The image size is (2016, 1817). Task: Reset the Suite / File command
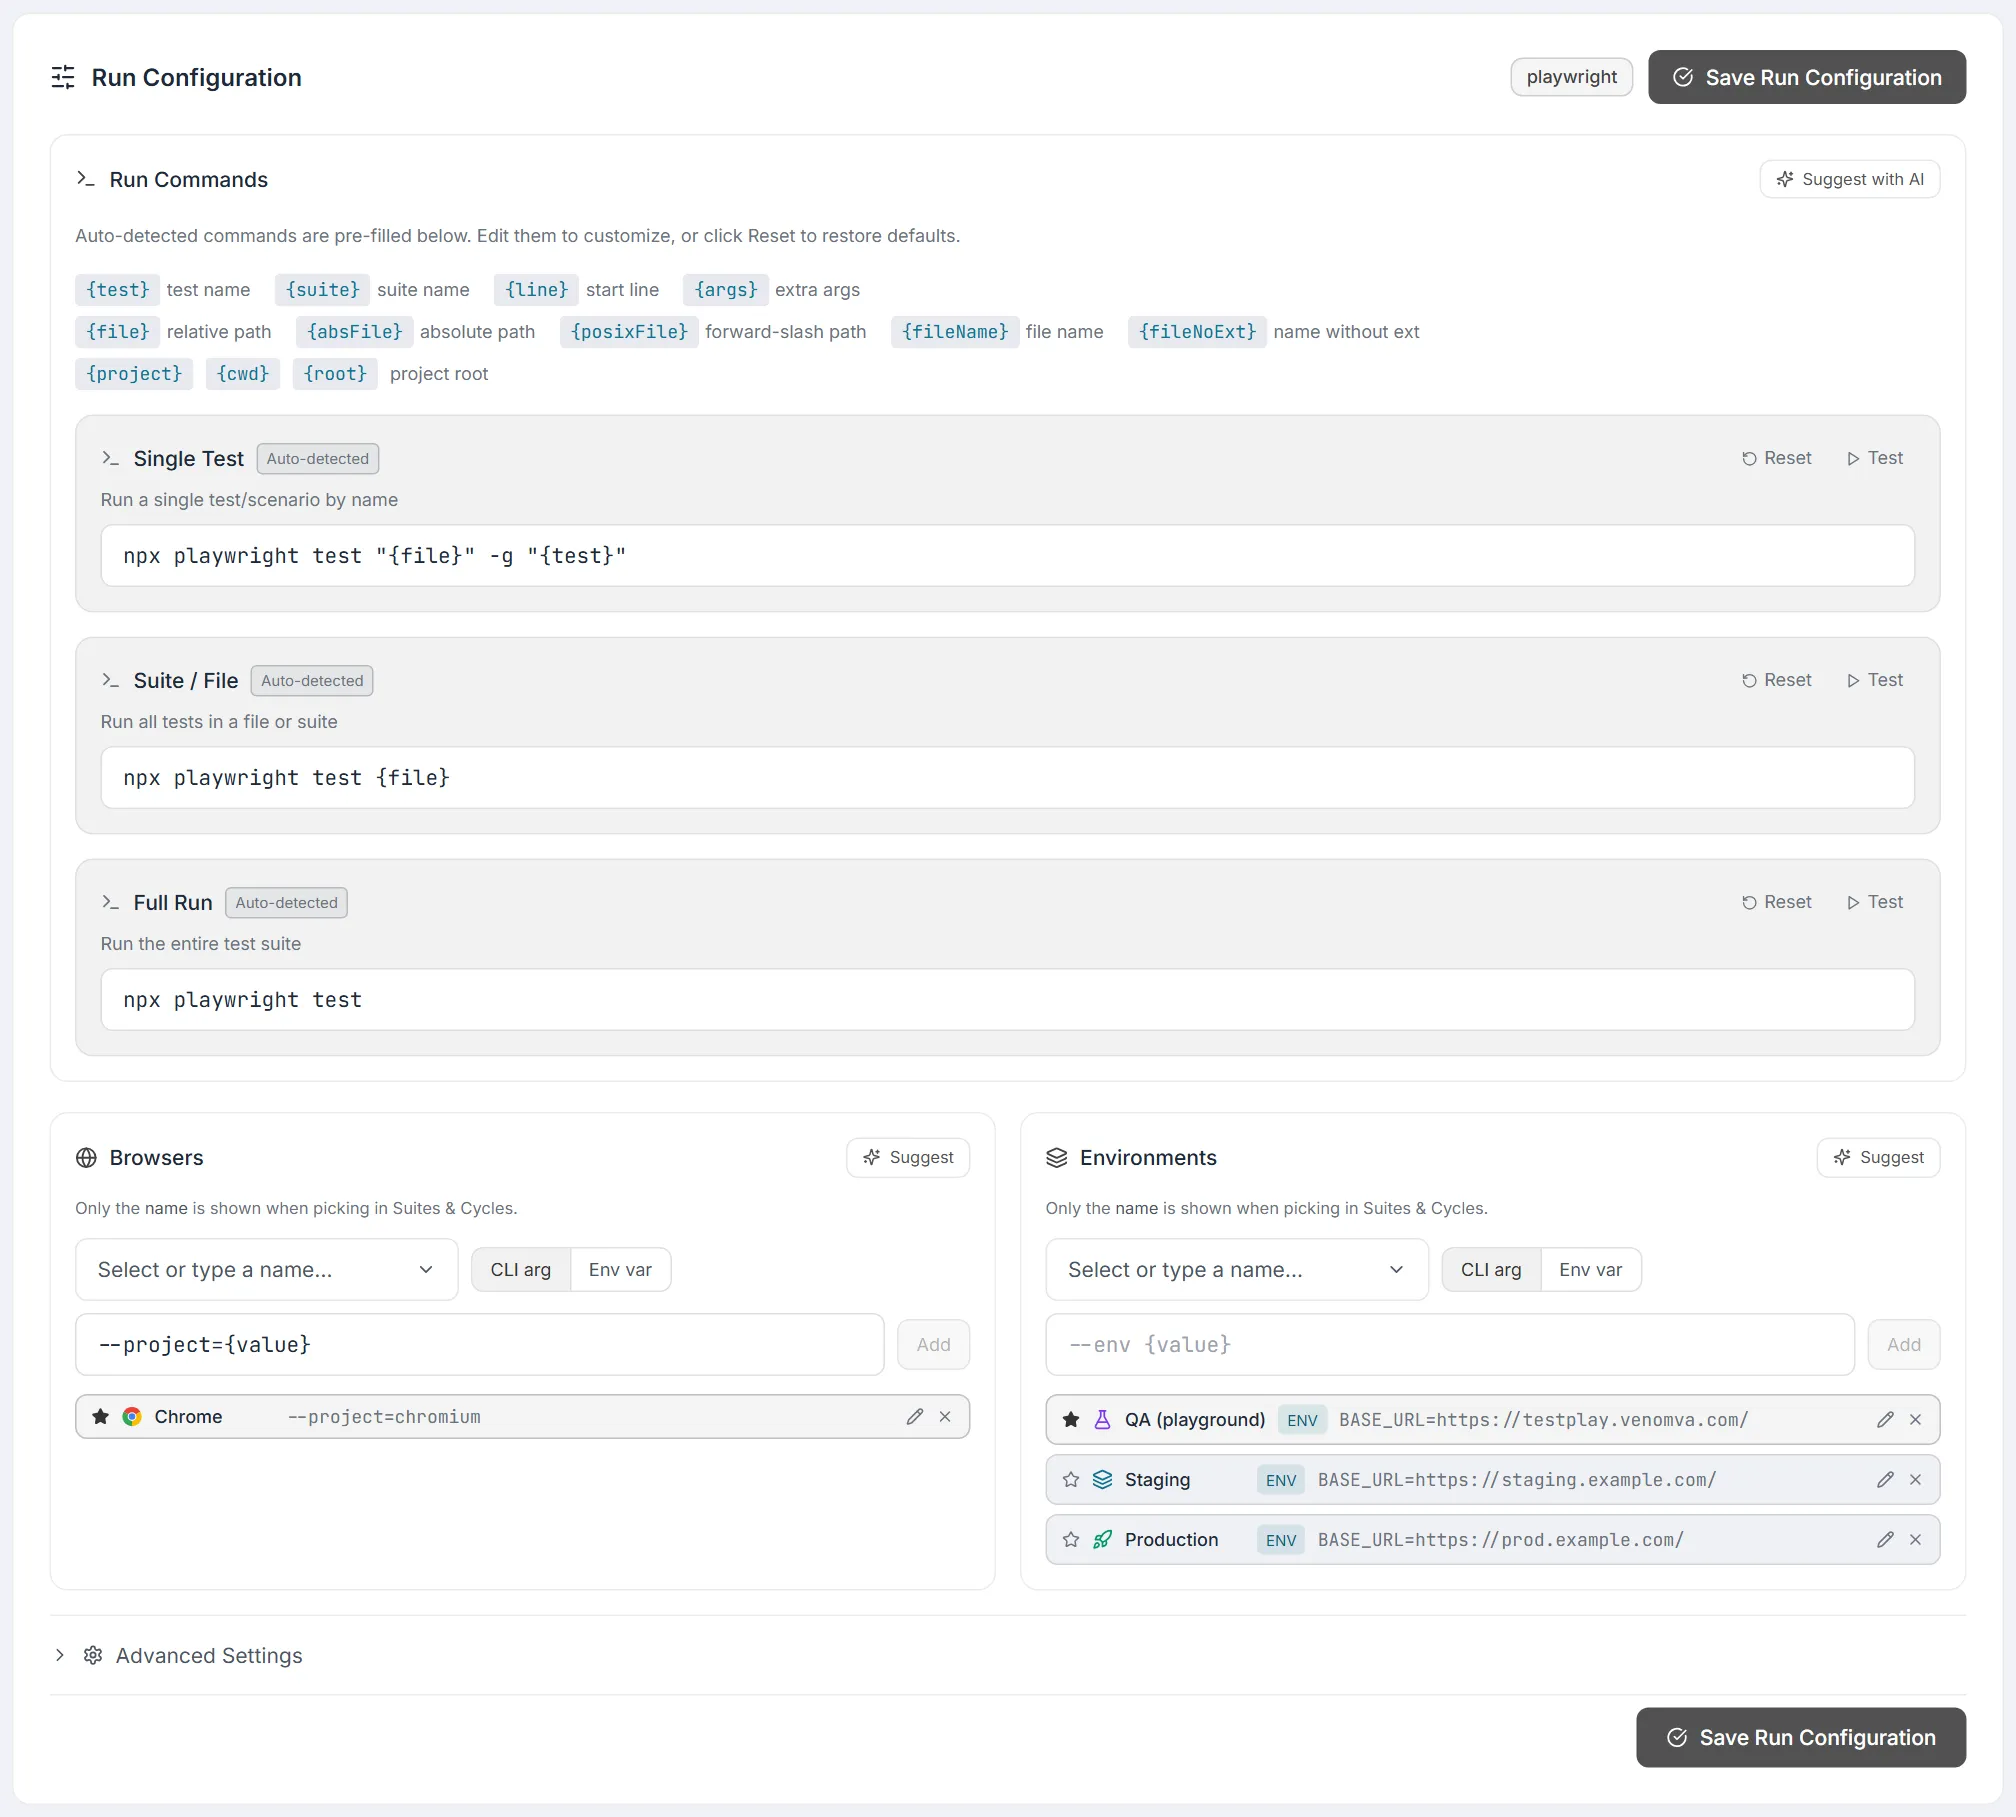coord(1777,680)
